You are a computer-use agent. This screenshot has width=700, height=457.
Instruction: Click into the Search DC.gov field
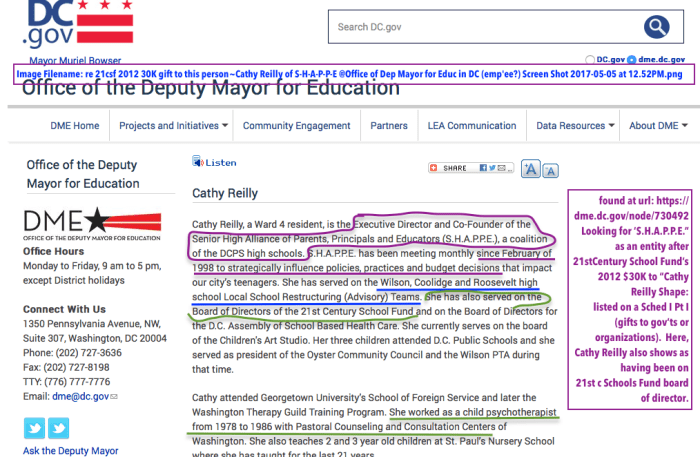pos(480,27)
